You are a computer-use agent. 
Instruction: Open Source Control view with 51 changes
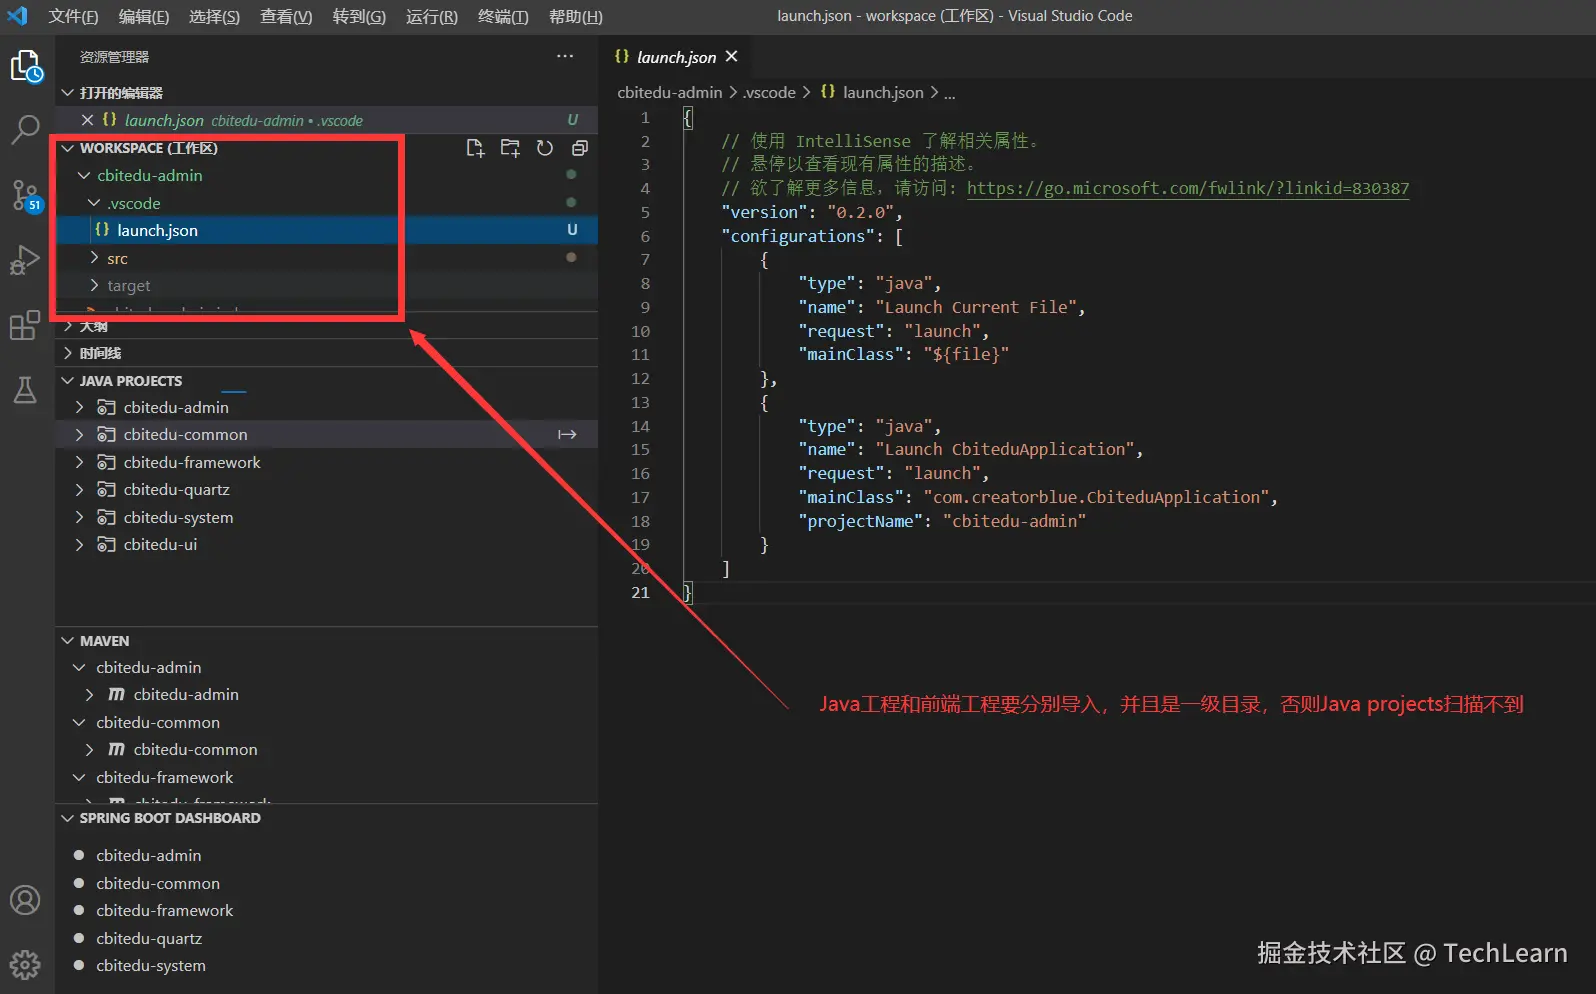(25, 195)
